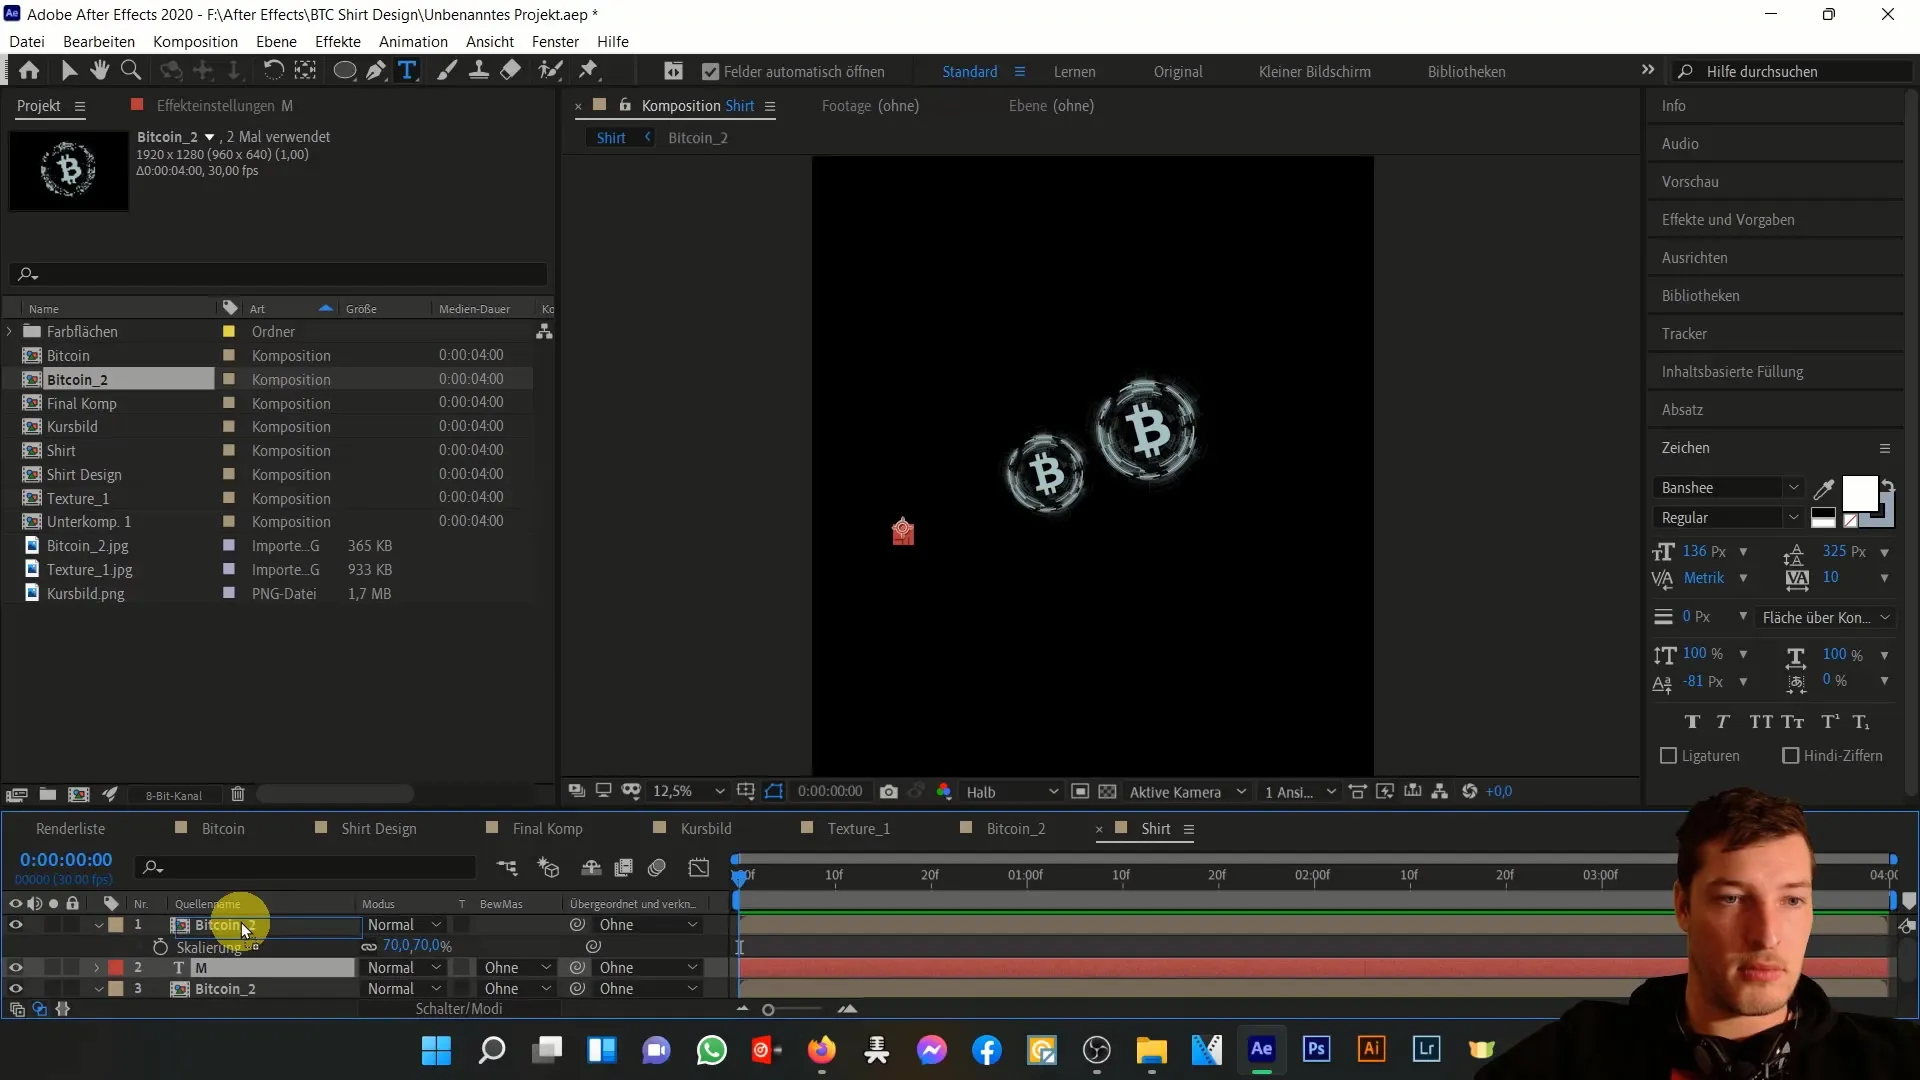Viewport: 1920px width, 1080px height.
Task: Switch to the Shirt Design tab
Action: [378, 828]
